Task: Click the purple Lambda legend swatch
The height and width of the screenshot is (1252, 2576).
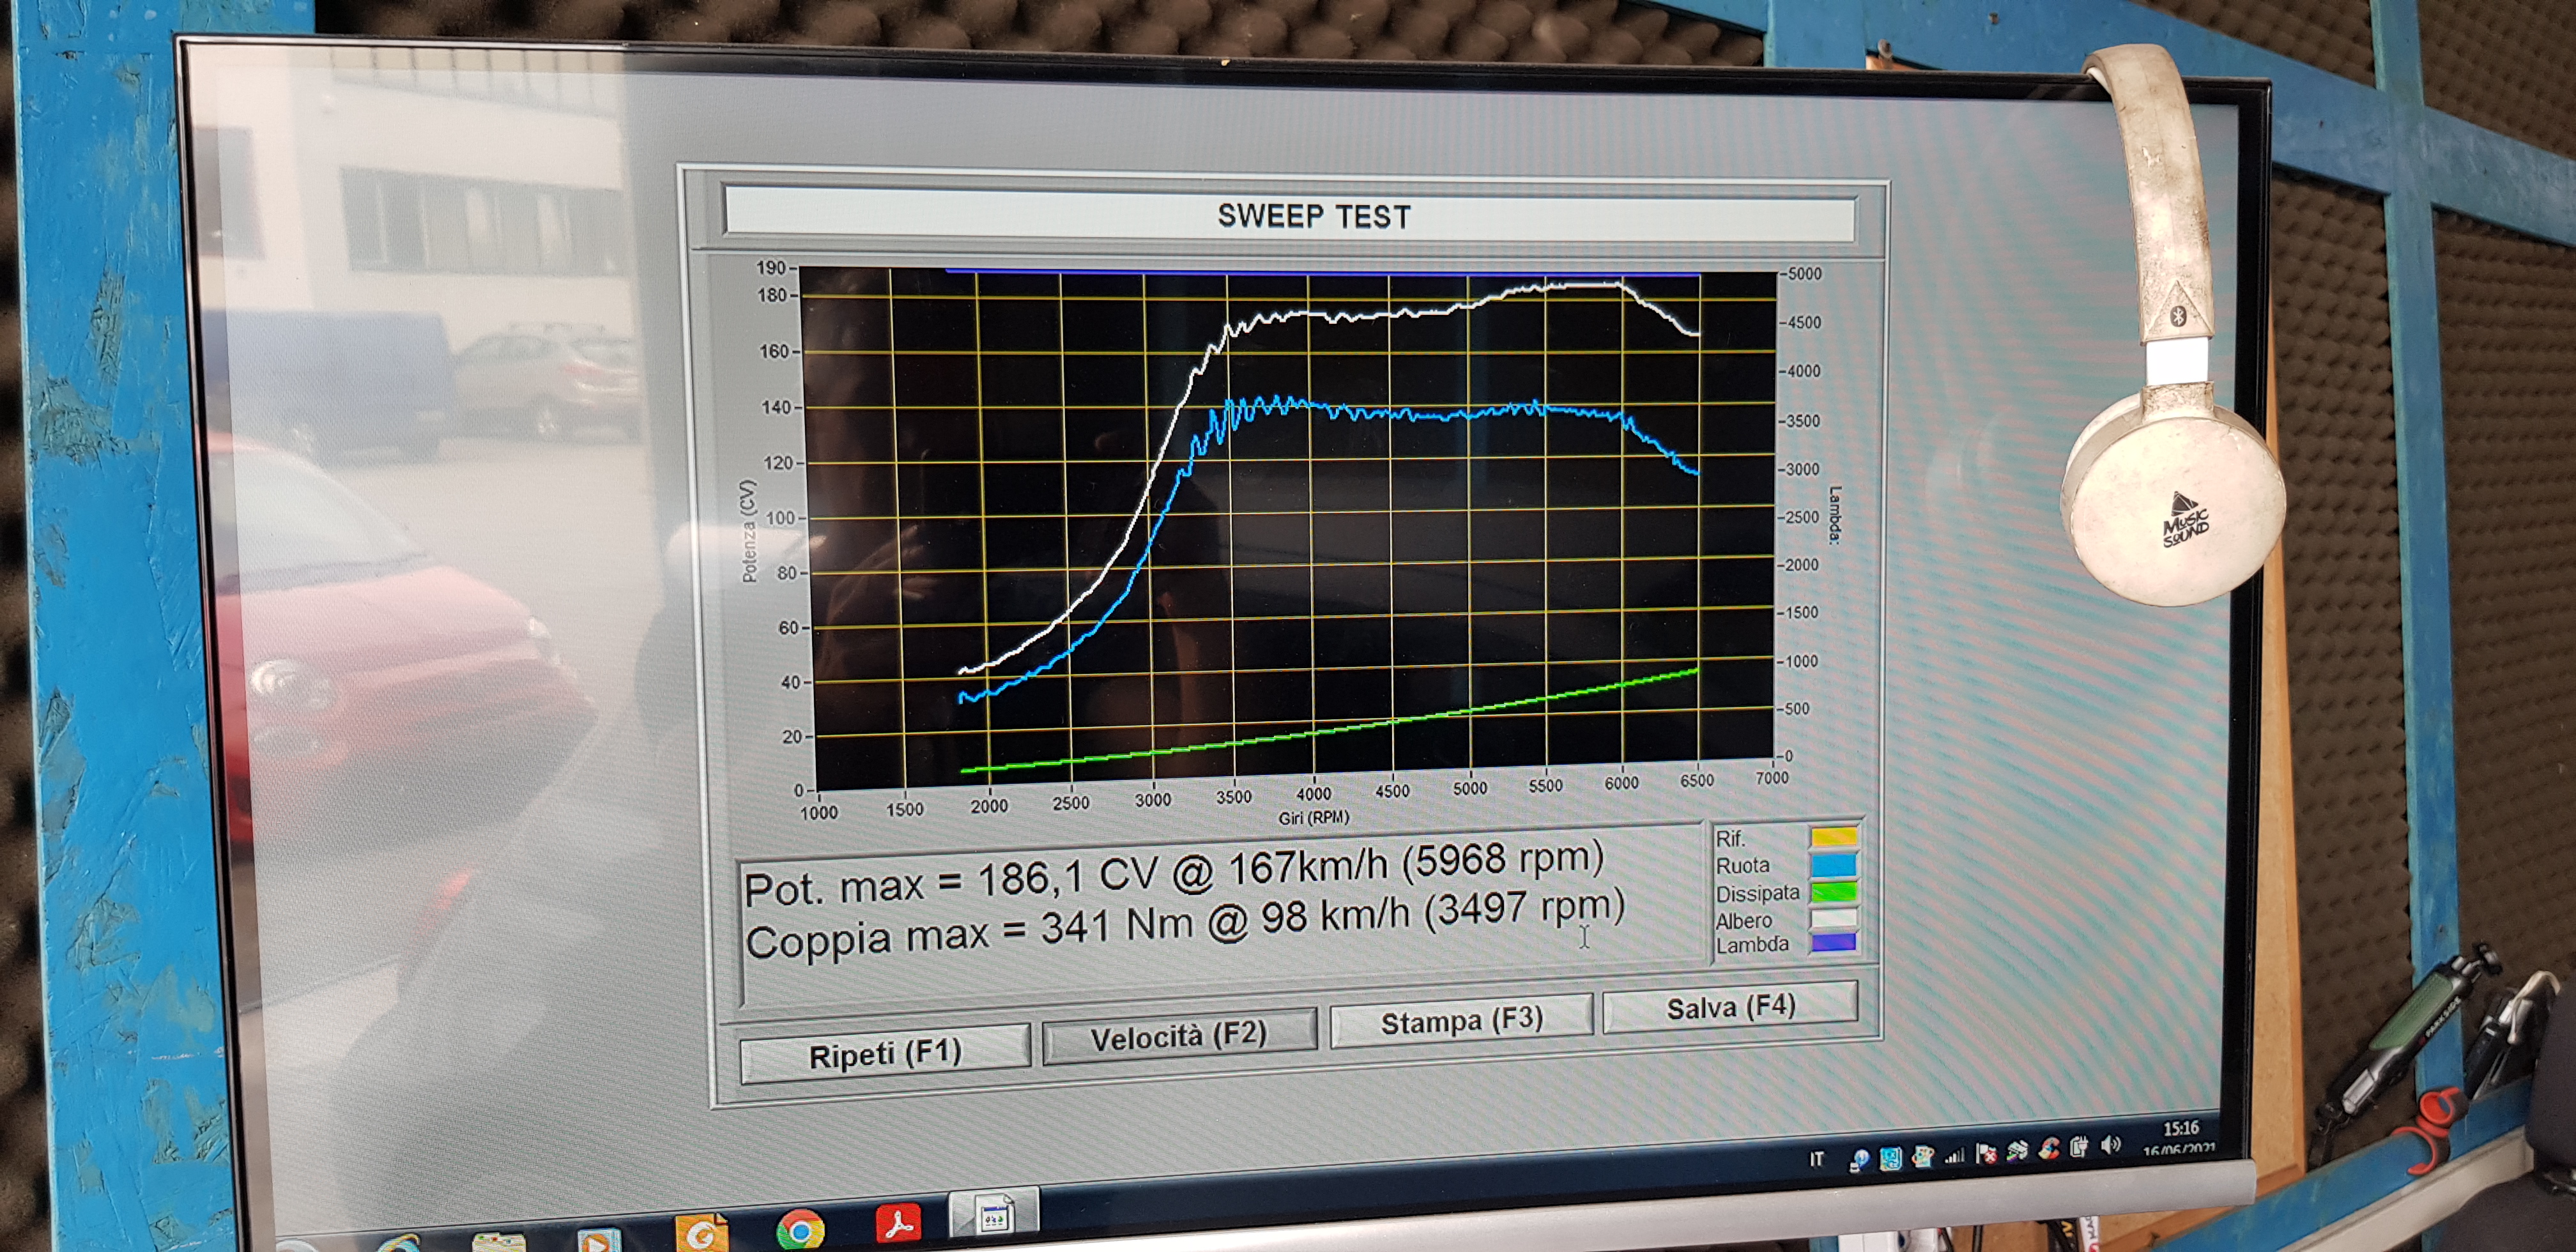Action: pyautogui.click(x=1834, y=942)
